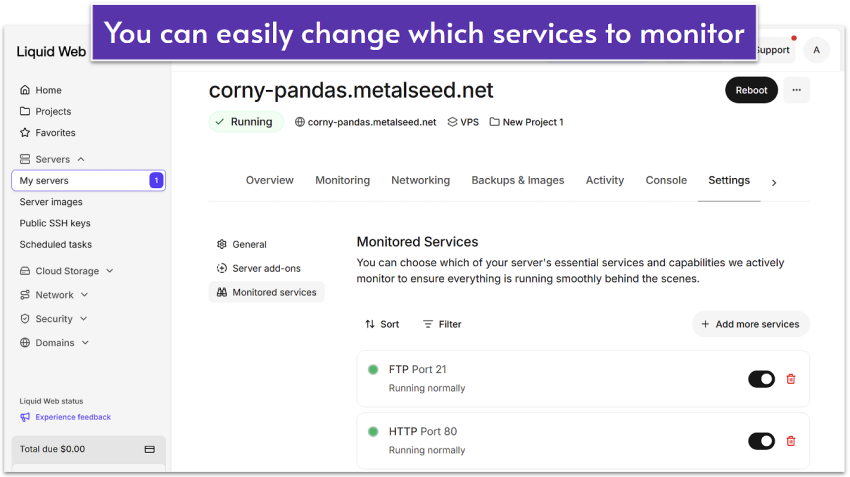850x477 pixels.
Task: Click the Total due card icon
Action: [150, 449]
